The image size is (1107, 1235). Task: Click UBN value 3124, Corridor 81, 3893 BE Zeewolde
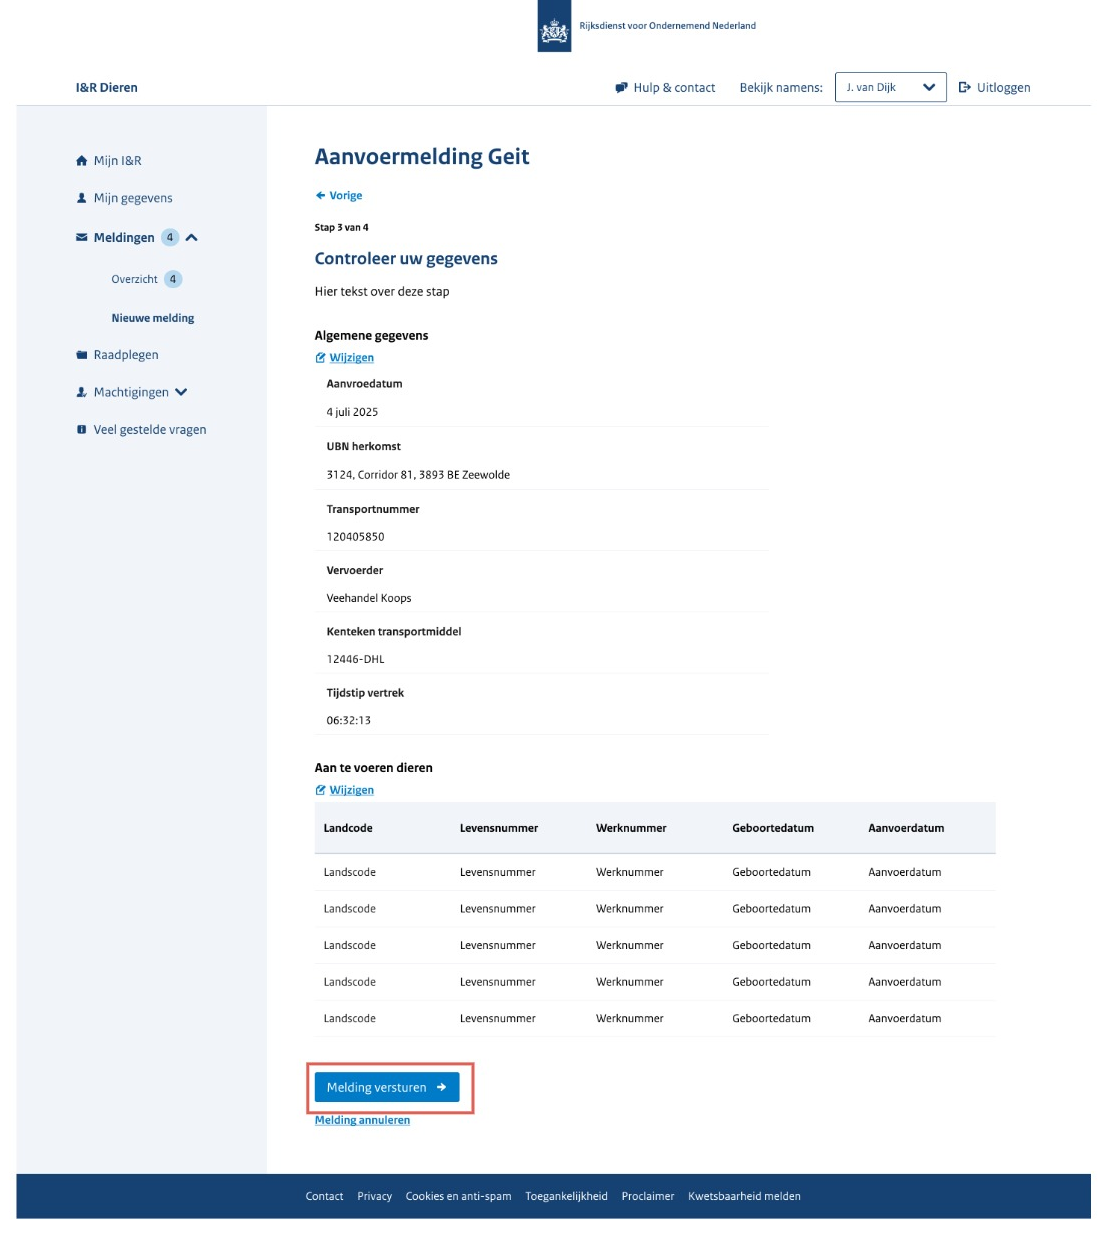pyautogui.click(x=418, y=476)
